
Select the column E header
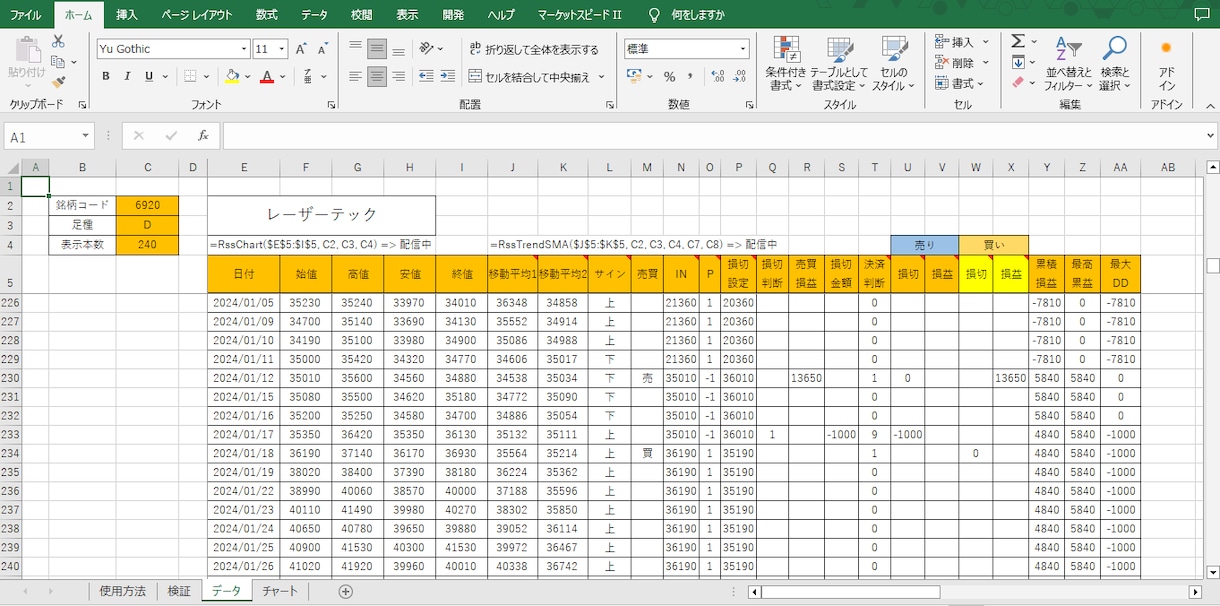pyautogui.click(x=244, y=167)
